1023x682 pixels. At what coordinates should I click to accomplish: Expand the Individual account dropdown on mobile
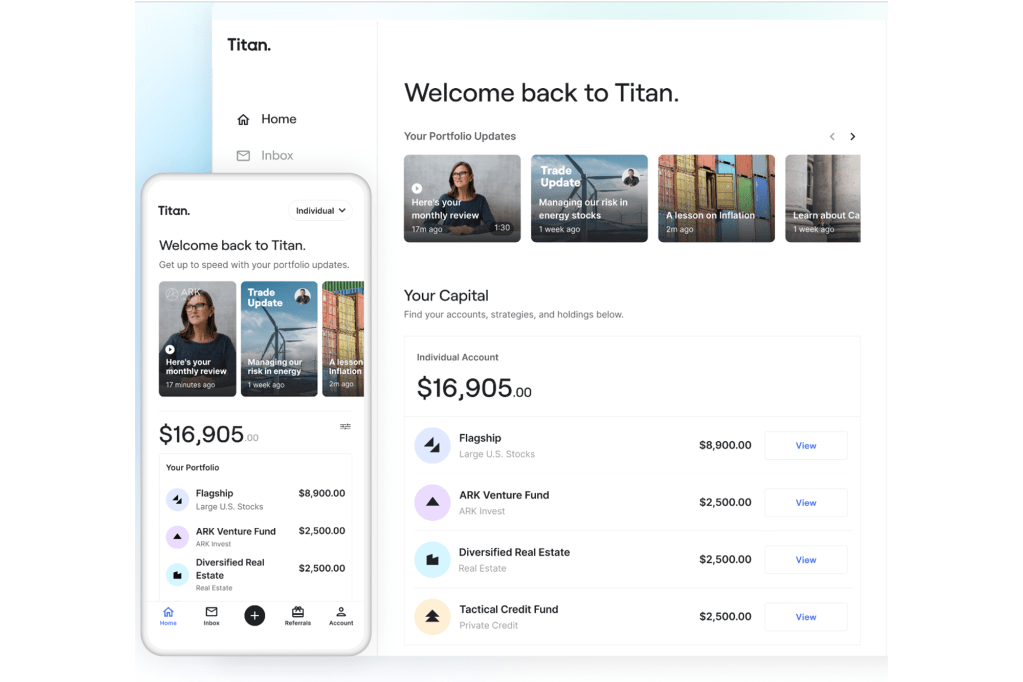pyautogui.click(x=320, y=211)
